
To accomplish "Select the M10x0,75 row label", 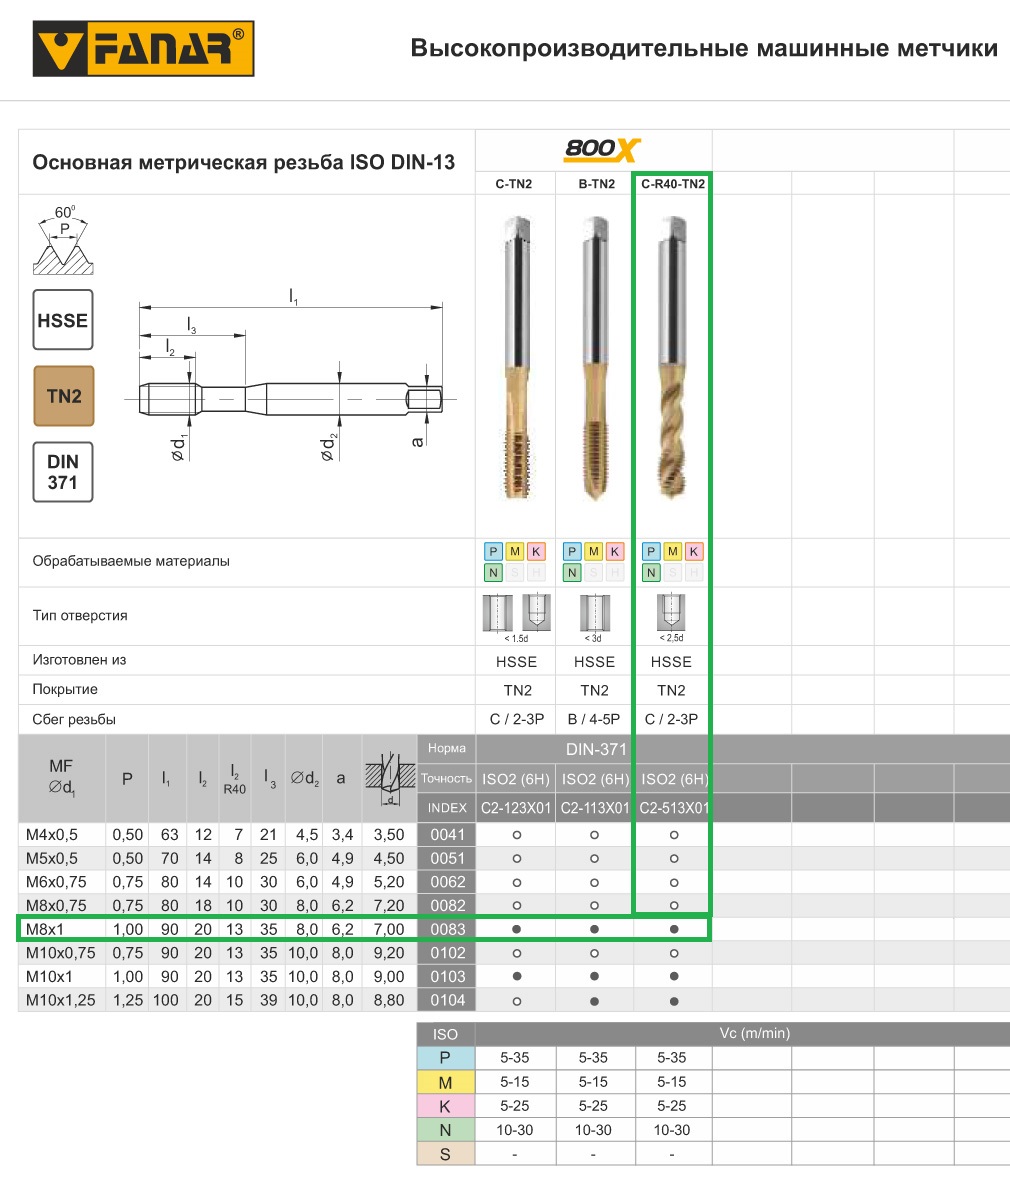I will pos(61,953).
